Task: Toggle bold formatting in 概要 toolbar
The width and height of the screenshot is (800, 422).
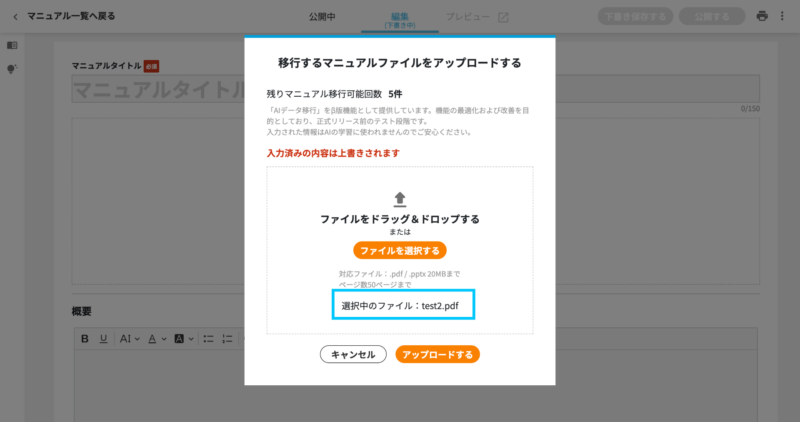Action: (85, 339)
